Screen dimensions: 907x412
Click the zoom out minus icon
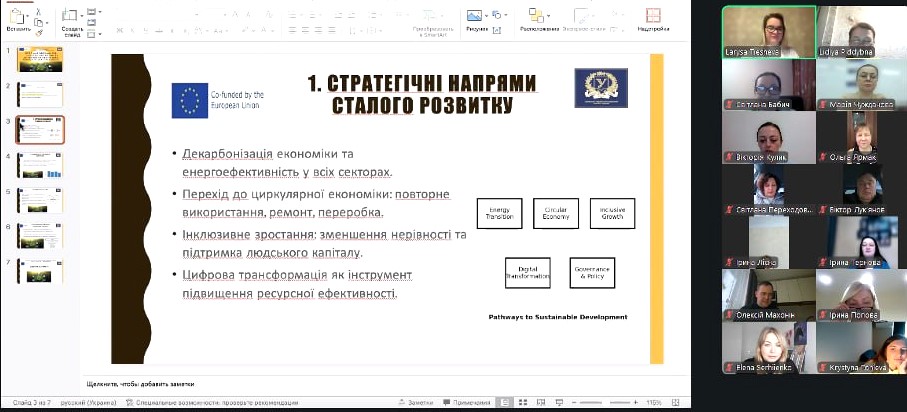(575, 403)
